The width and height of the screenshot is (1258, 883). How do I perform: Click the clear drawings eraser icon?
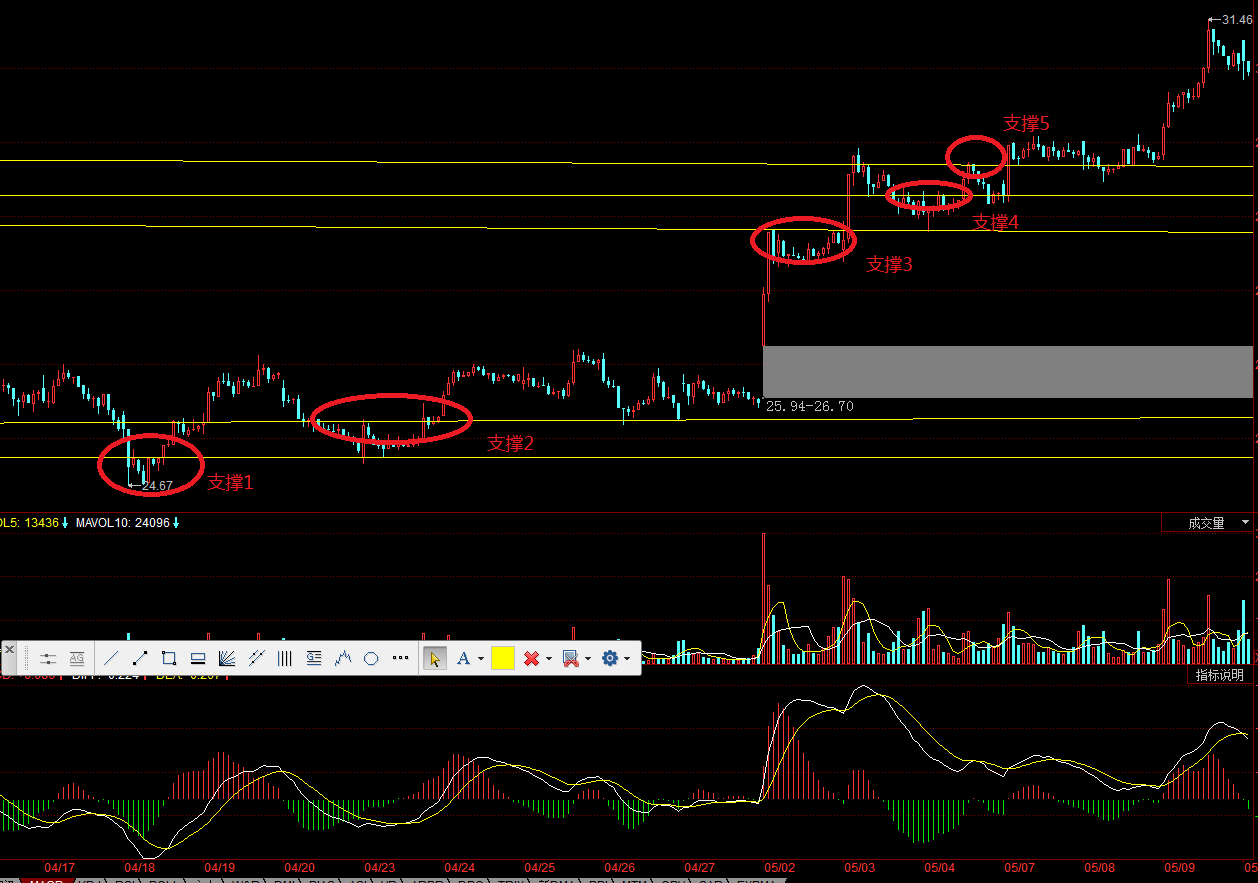point(571,658)
